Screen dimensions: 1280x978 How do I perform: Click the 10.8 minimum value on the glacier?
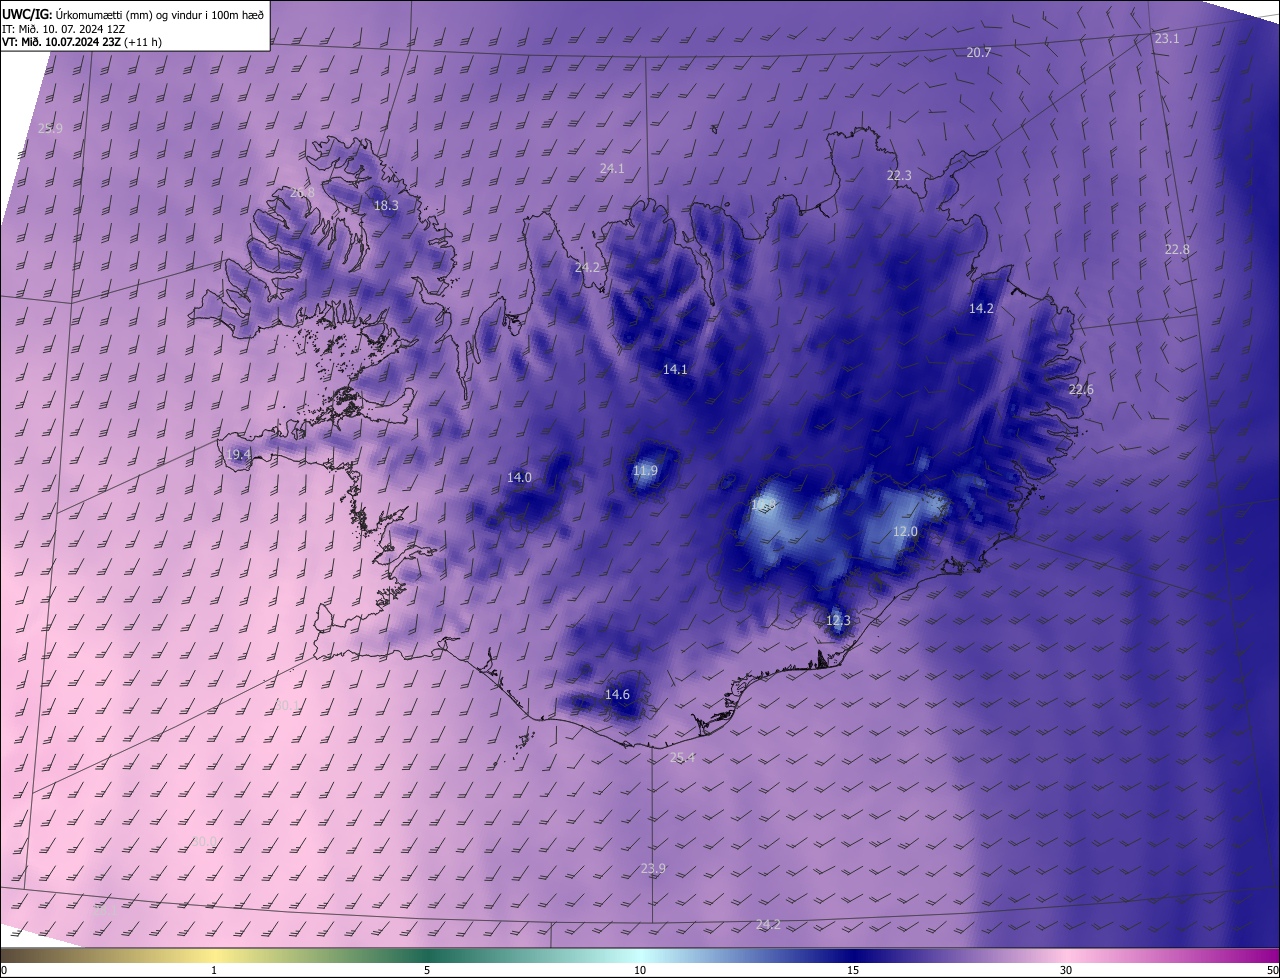click(x=762, y=505)
